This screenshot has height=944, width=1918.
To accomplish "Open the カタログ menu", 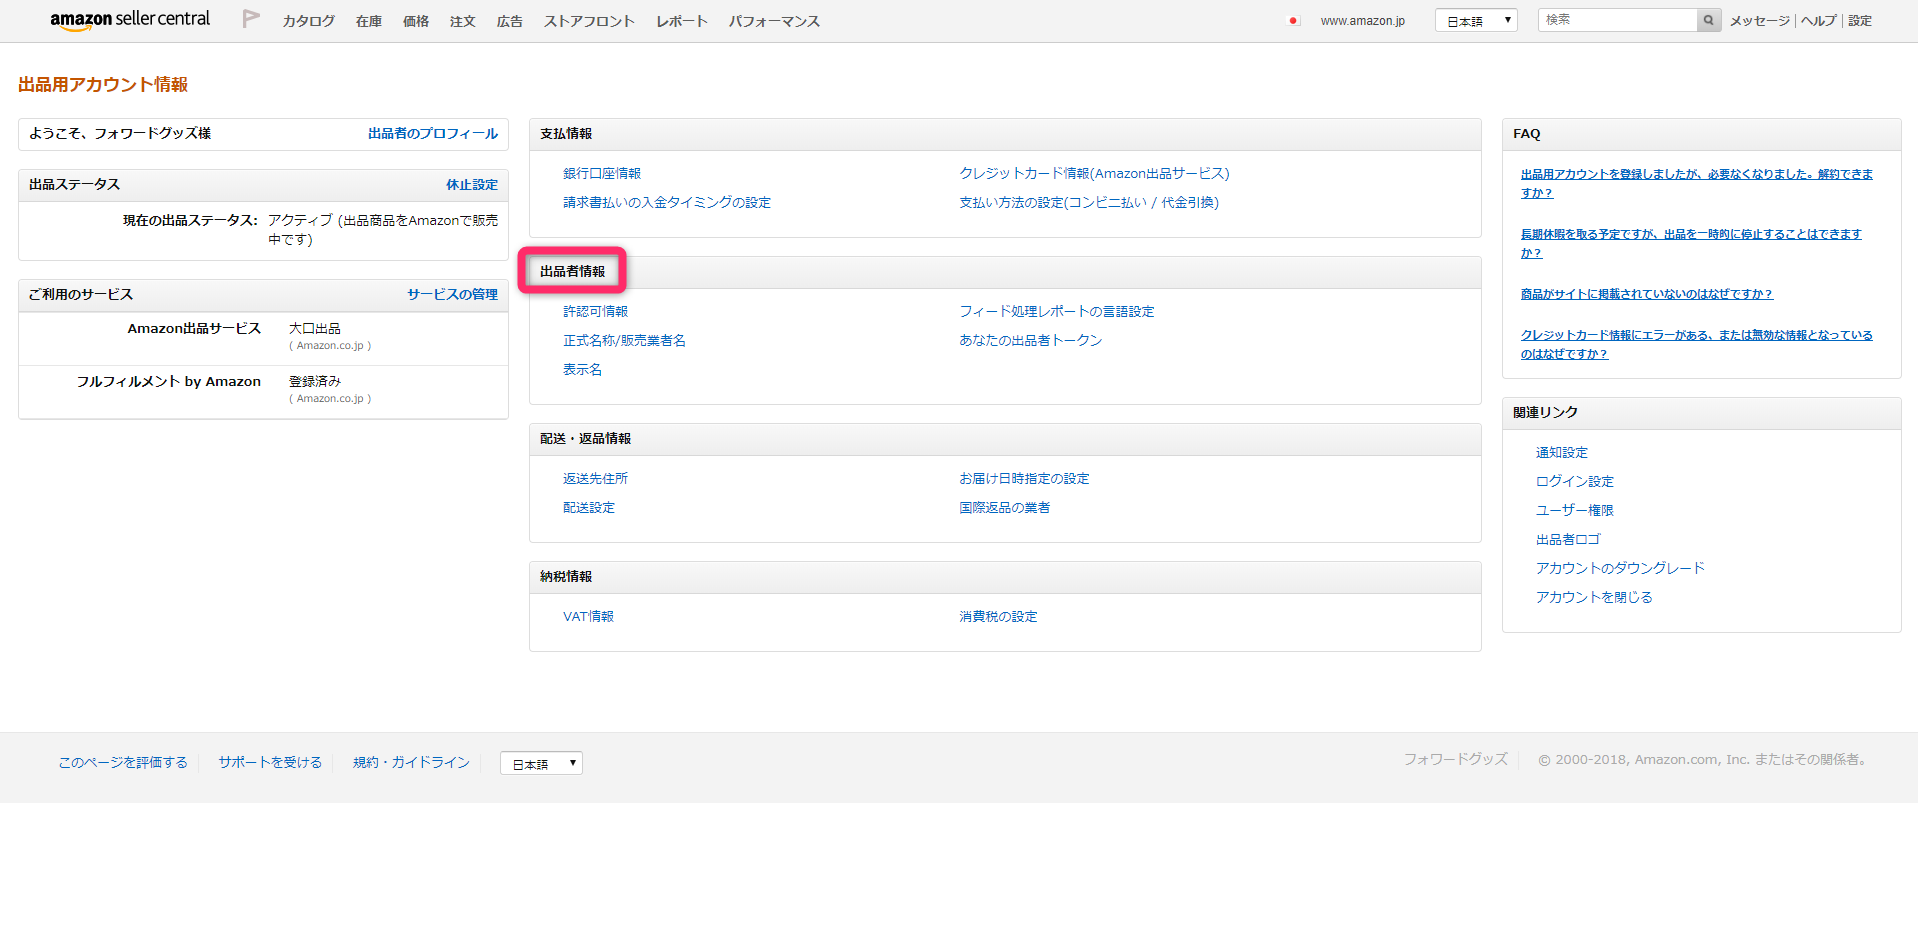I will tap(307, 20).
